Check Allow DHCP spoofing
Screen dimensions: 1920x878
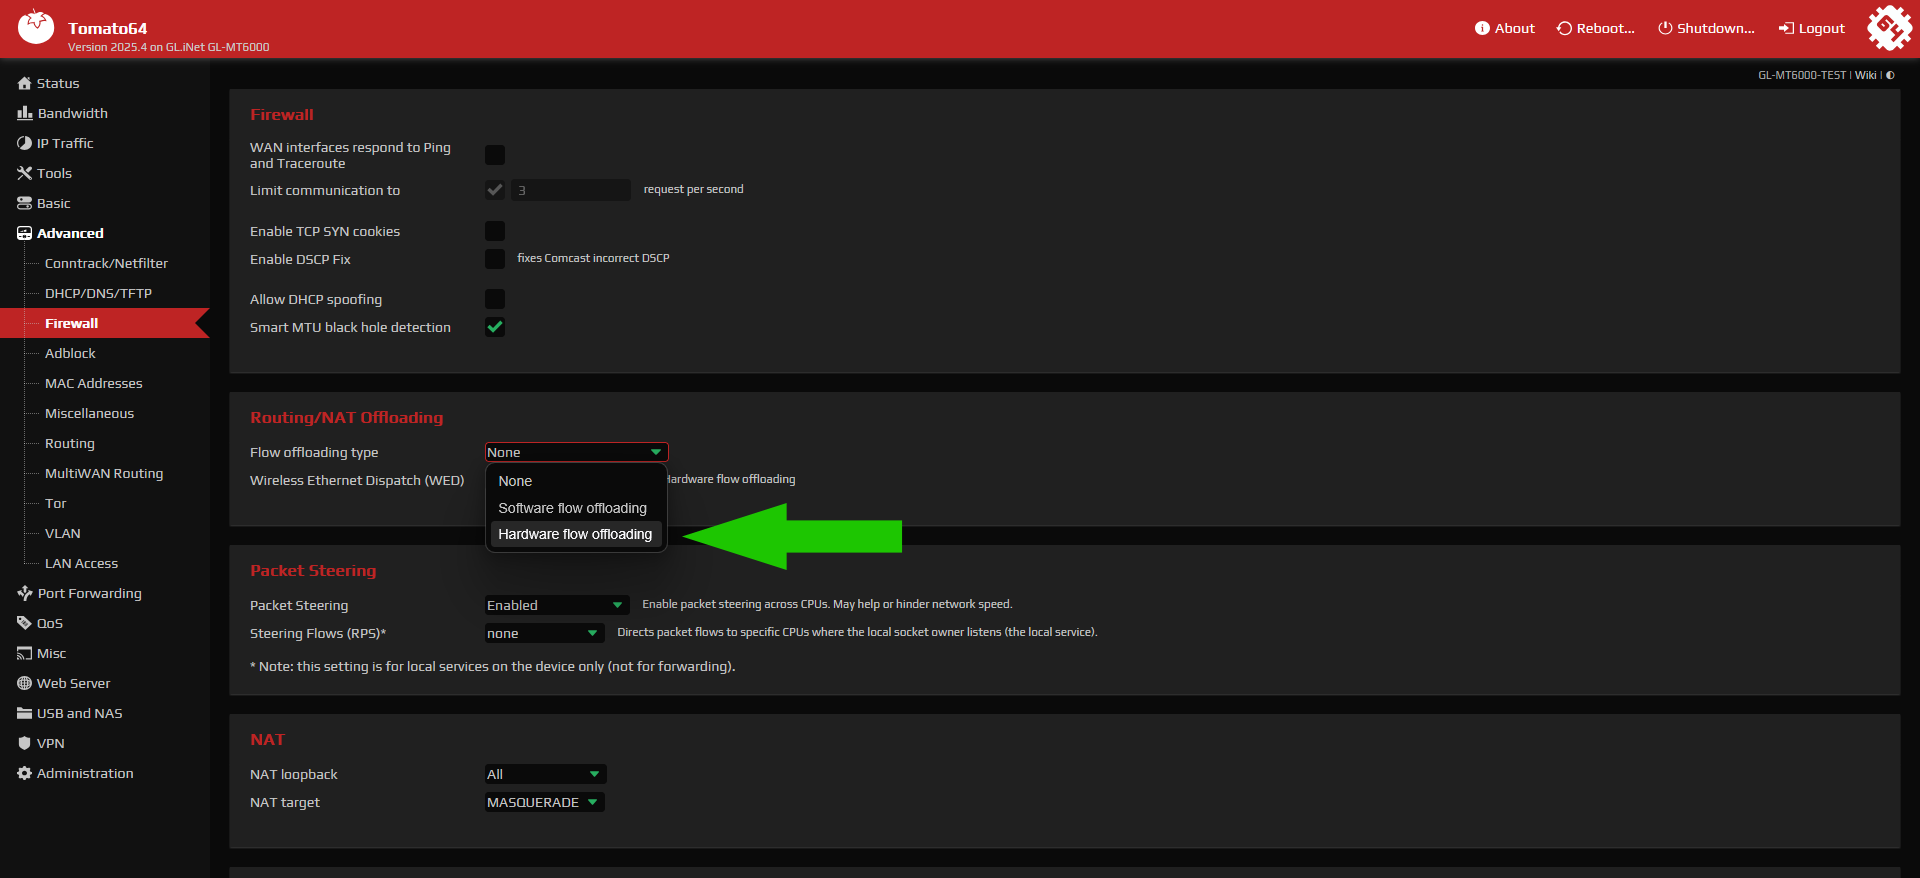495,299
